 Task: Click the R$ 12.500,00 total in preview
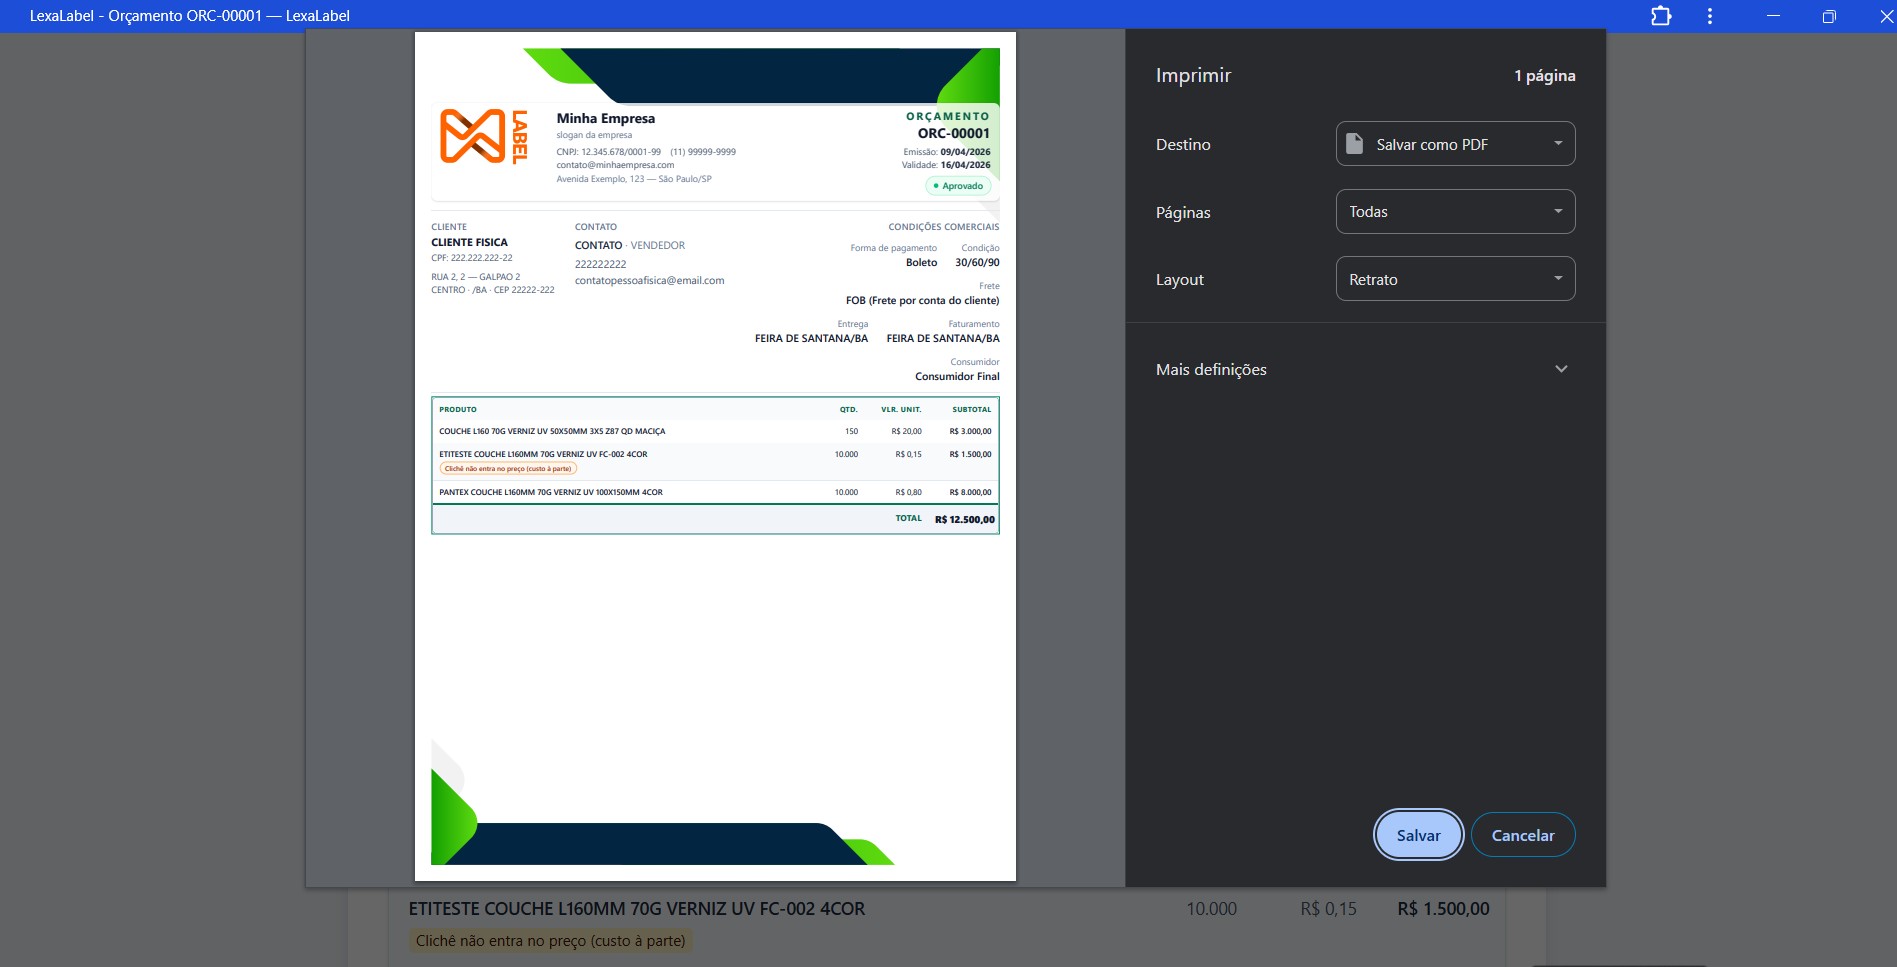(965, 520)
